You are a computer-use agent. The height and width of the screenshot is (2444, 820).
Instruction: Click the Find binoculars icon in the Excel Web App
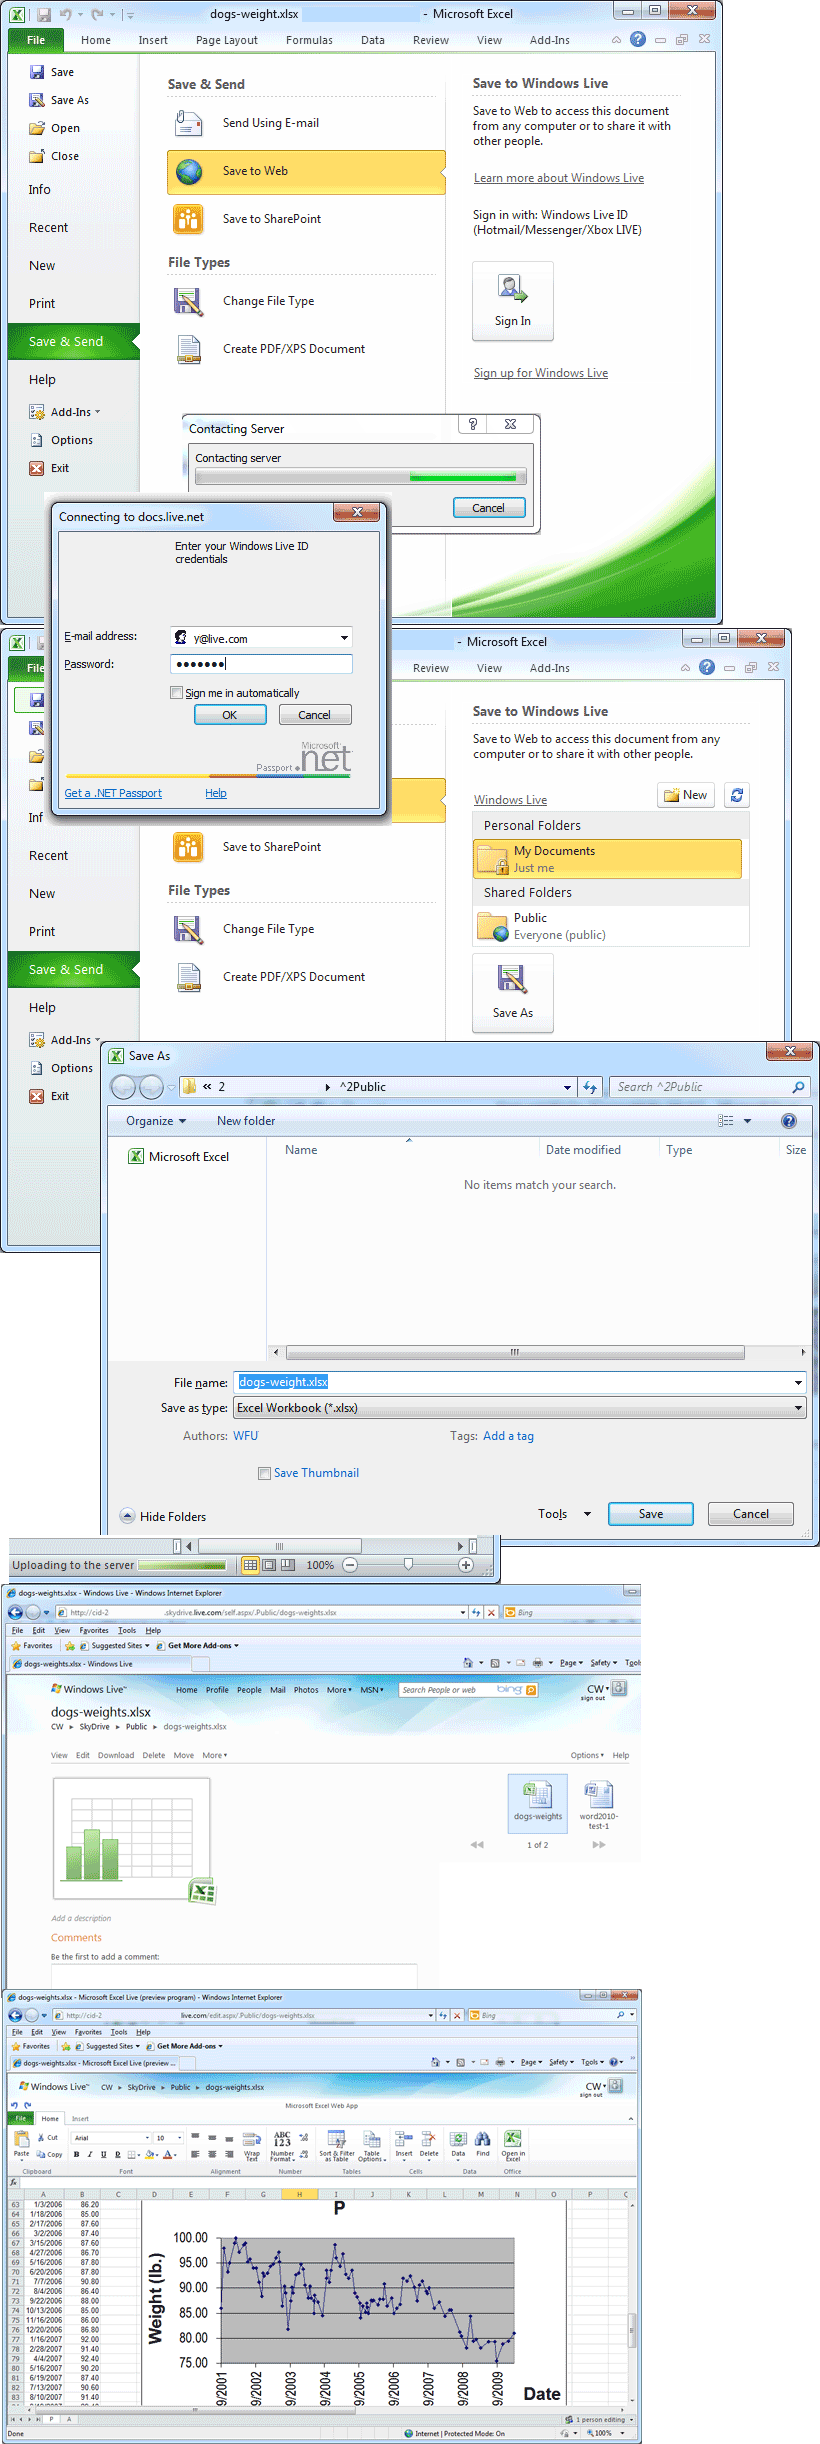pyautogui.click(x=483, y=2139)
